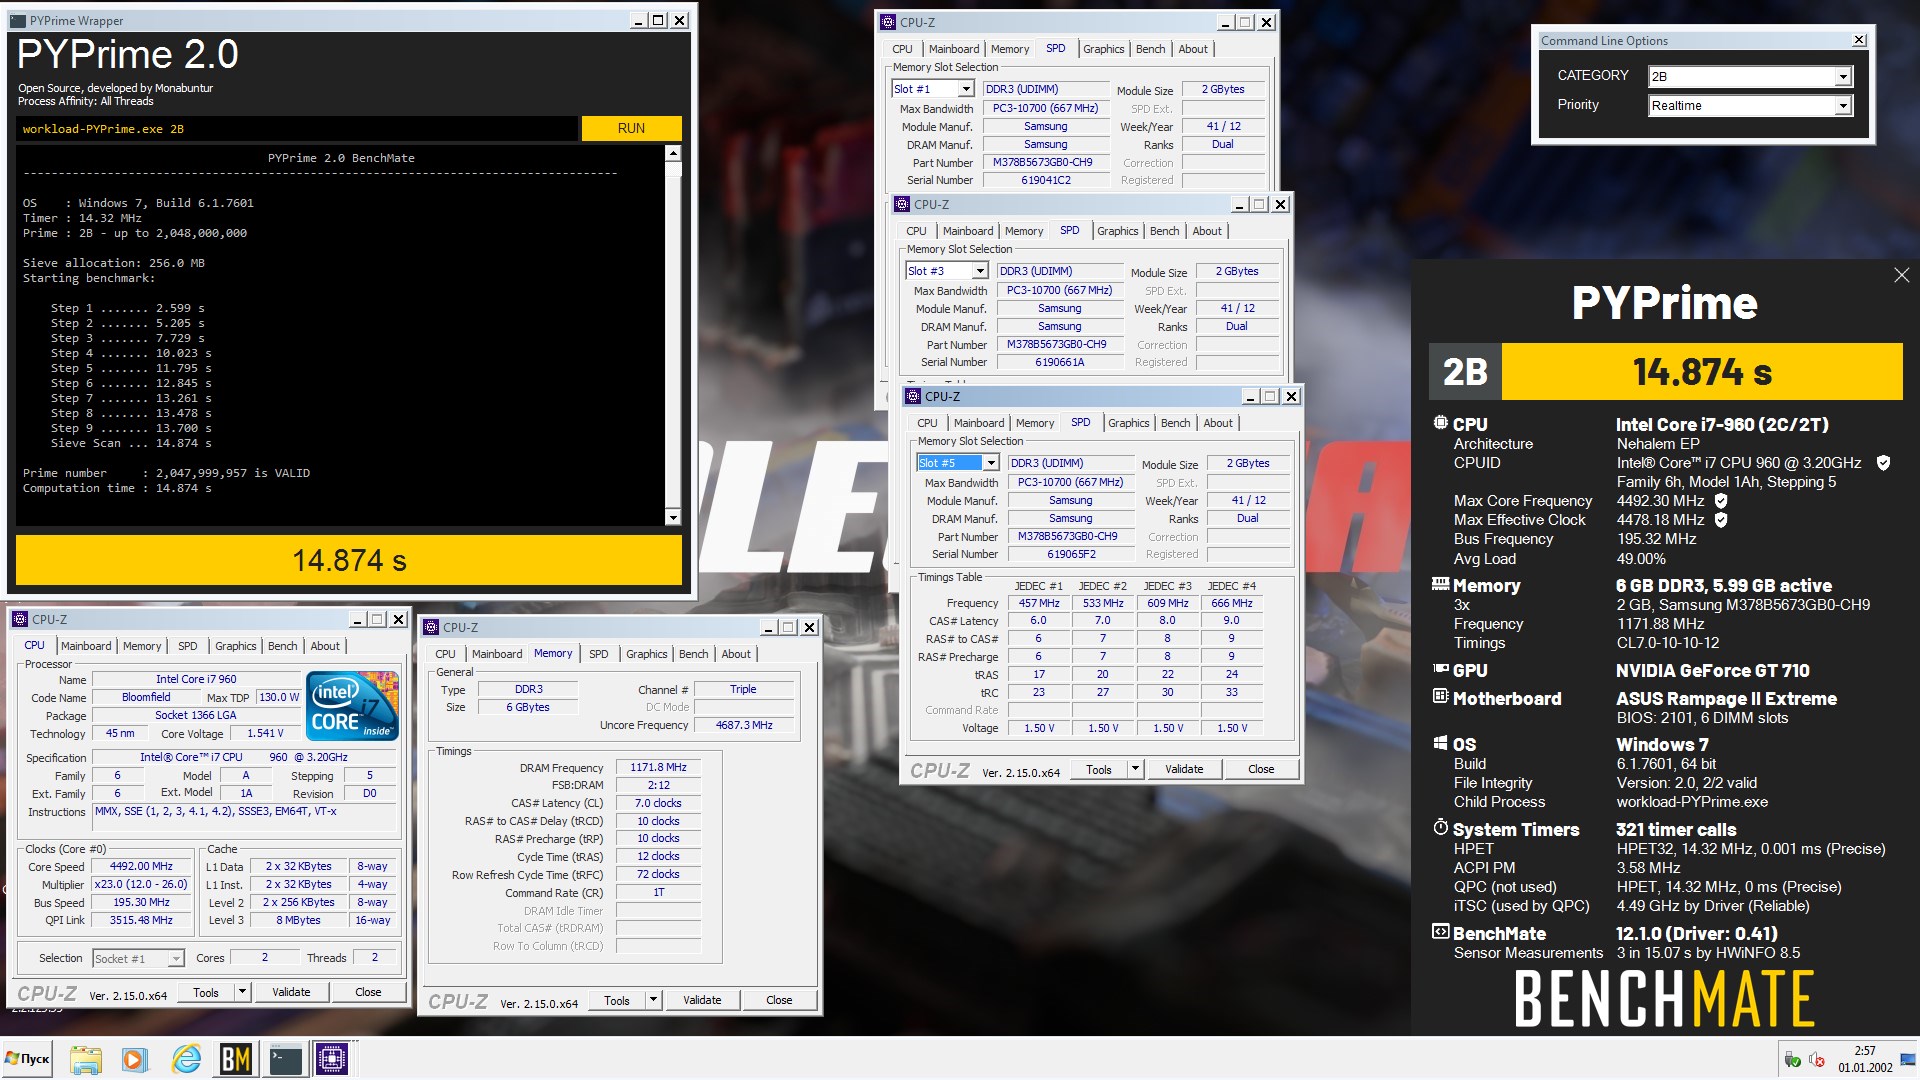This screenshot has width=1920, height=1080.
Task: Open Tools arrow in the CPU-Z processor window
Action: pos(241,992)
